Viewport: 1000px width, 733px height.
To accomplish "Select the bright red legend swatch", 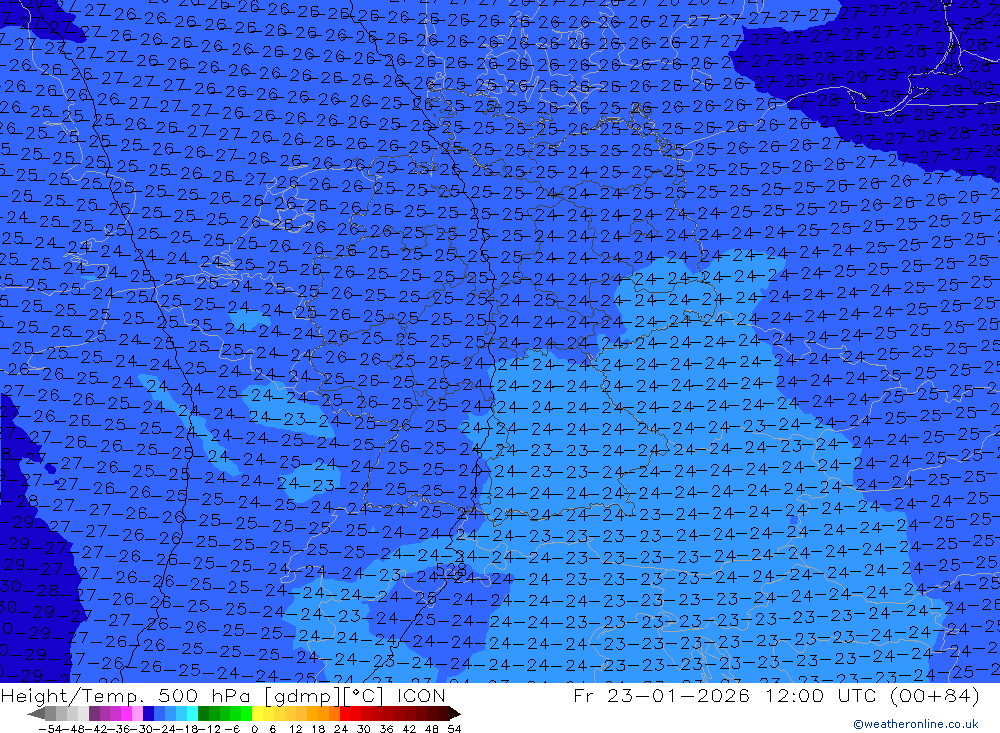I will tap(345, 714).
